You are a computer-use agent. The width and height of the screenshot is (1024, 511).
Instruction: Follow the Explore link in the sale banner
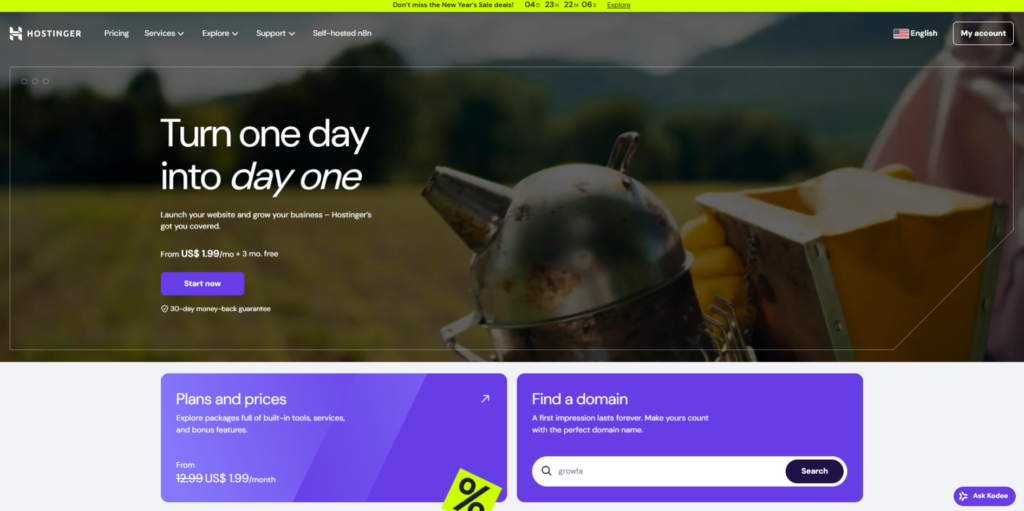pyautogui.click(x=618, y=5)
